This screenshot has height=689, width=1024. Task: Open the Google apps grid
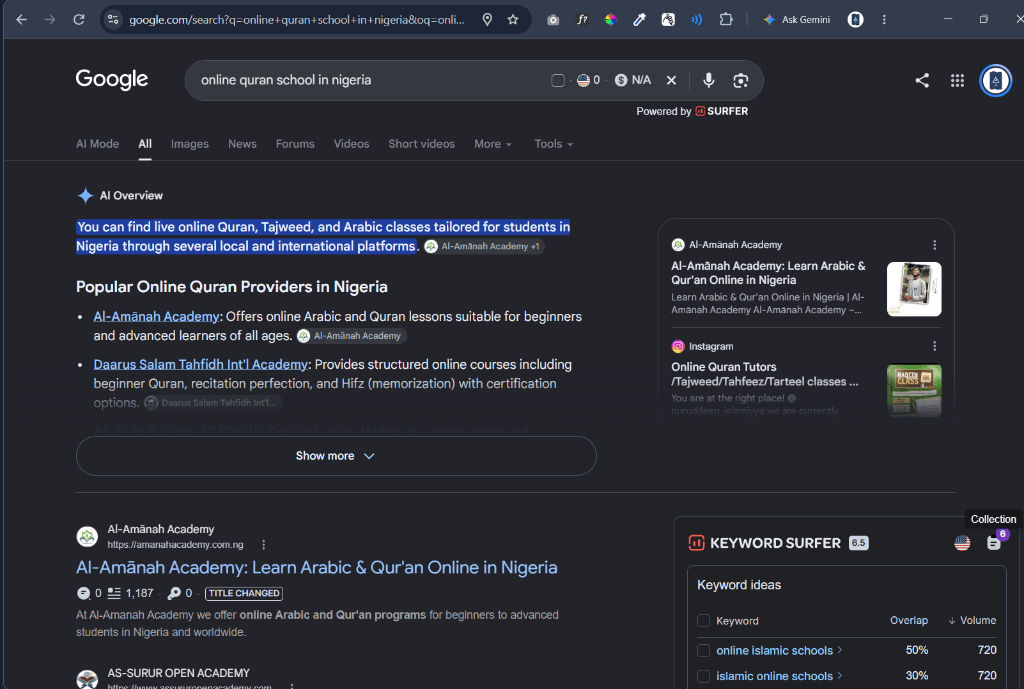click(x=957, y=80)
